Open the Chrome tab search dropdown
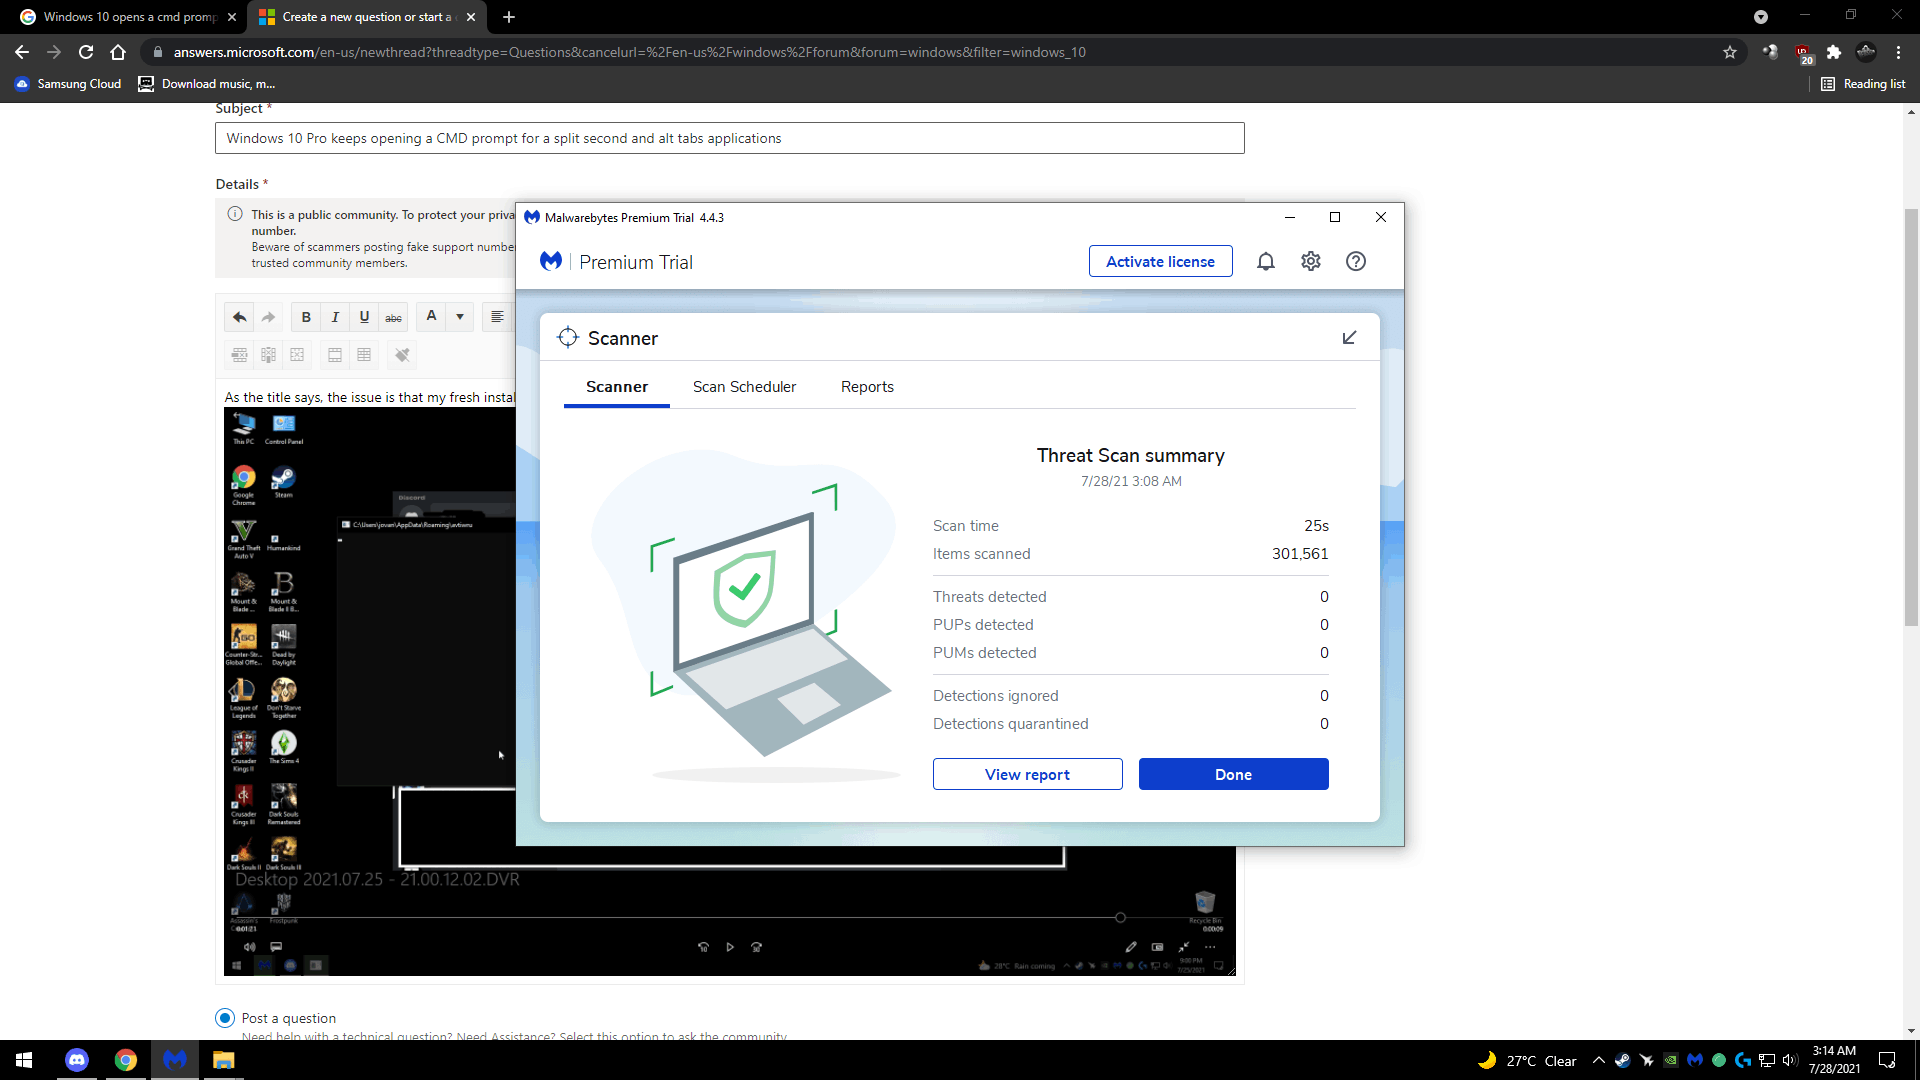1920x1080 pixels. [x=1760, y=17]
